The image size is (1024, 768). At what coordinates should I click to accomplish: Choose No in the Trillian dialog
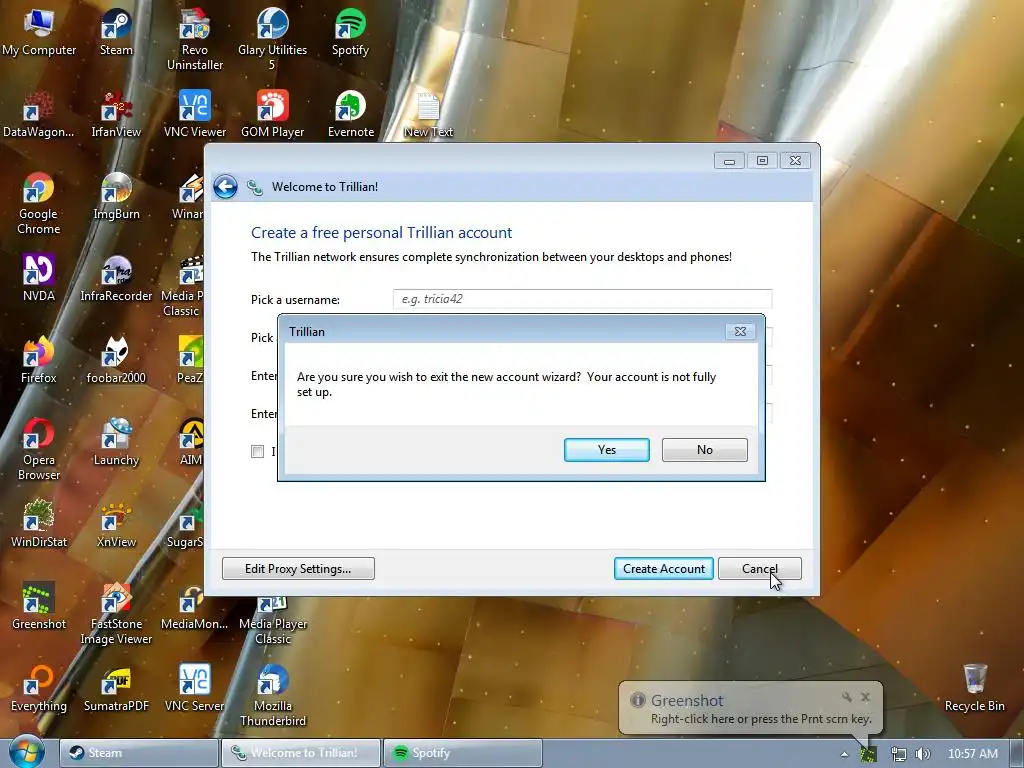tap(704, 450)
